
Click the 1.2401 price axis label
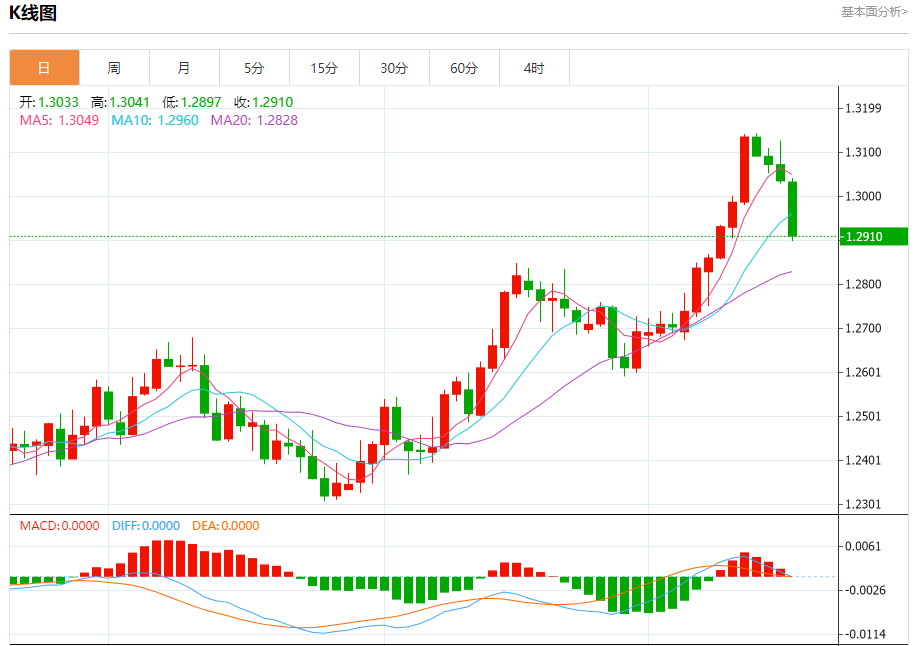tap(863, 460)
